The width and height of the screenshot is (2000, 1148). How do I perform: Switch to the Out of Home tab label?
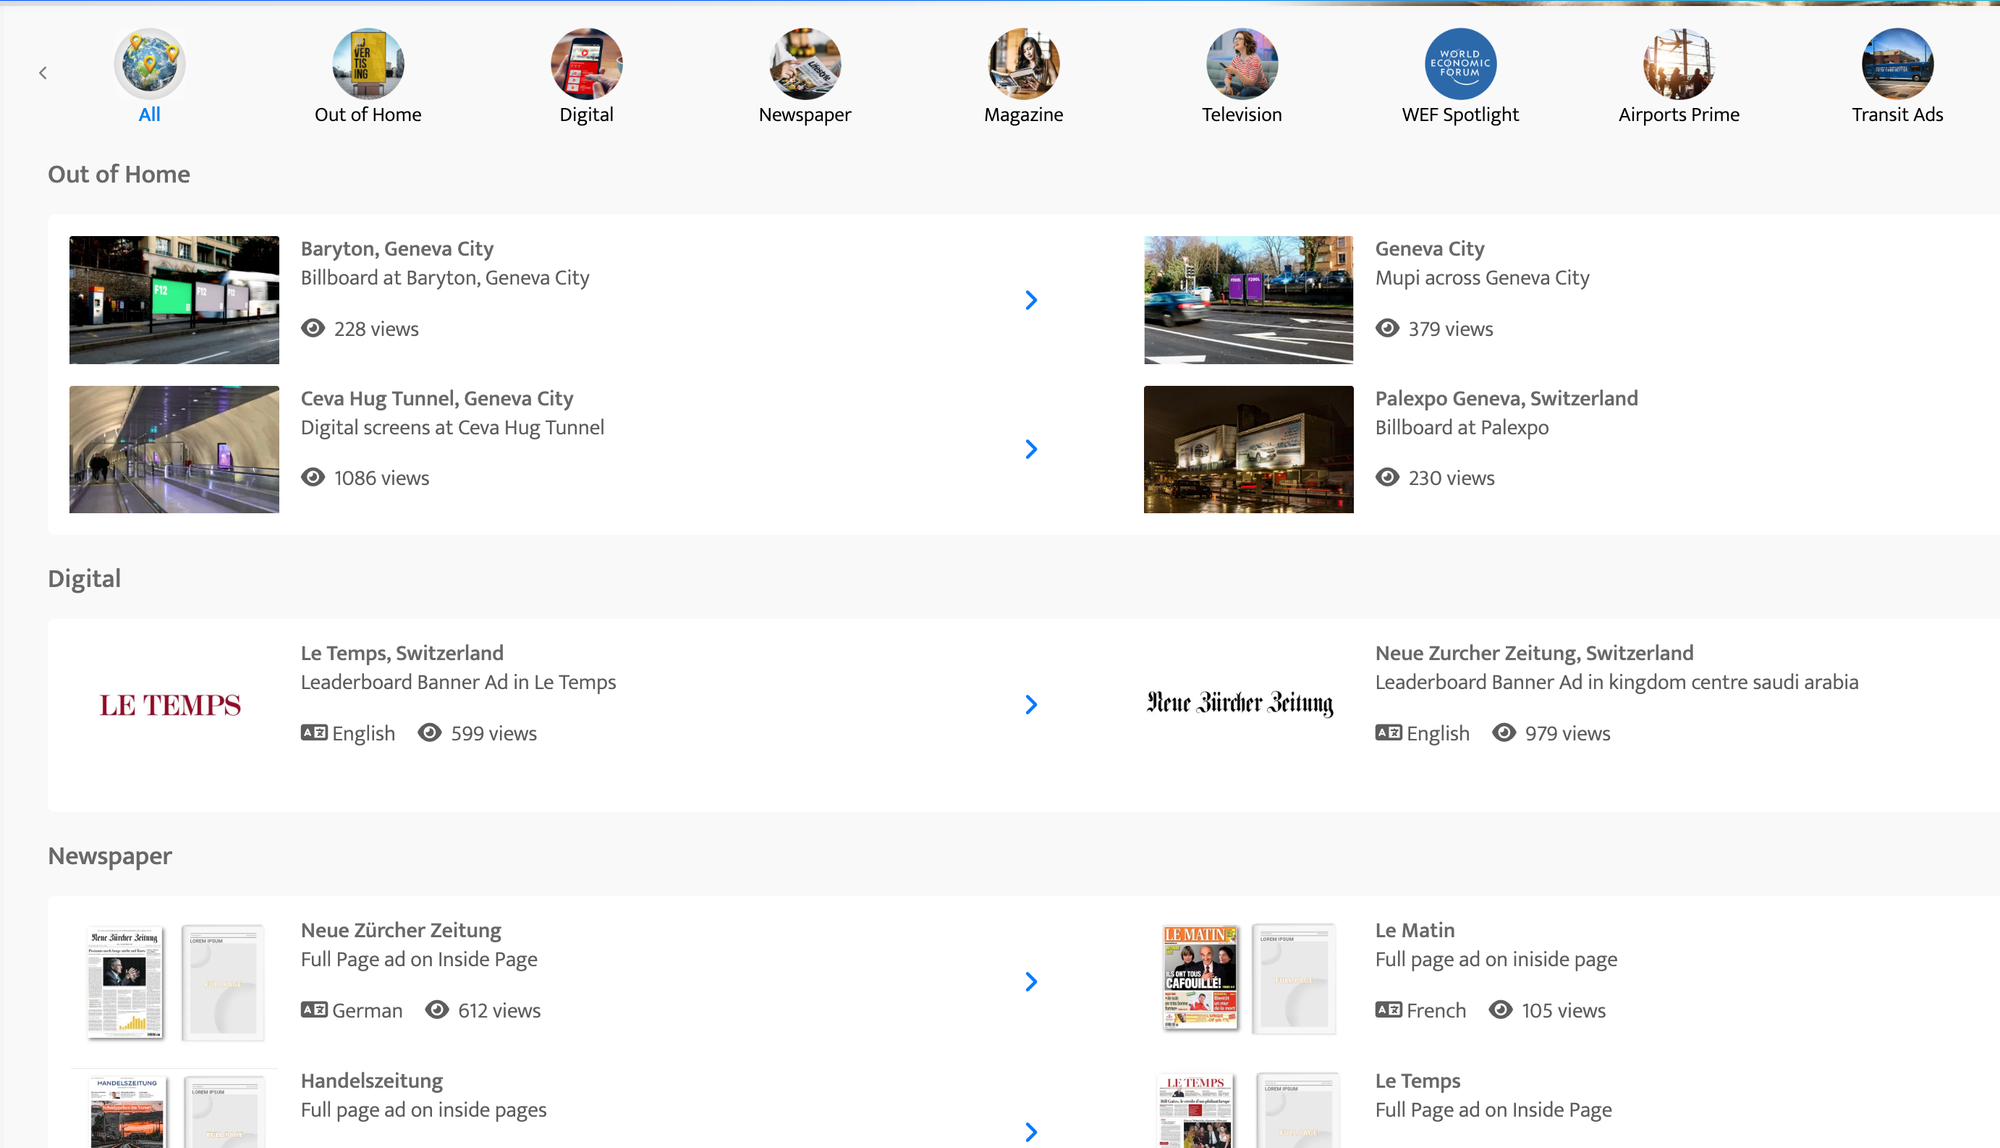coord(368,114)
